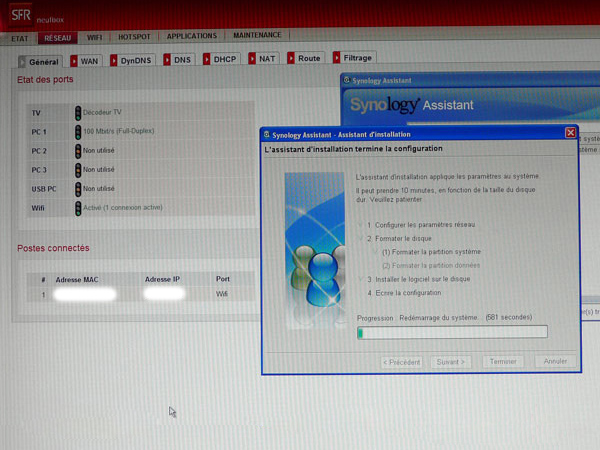Click the 'Décodeur TV' status text
Screen dimensions: 600x450
(x=102, y=112)
